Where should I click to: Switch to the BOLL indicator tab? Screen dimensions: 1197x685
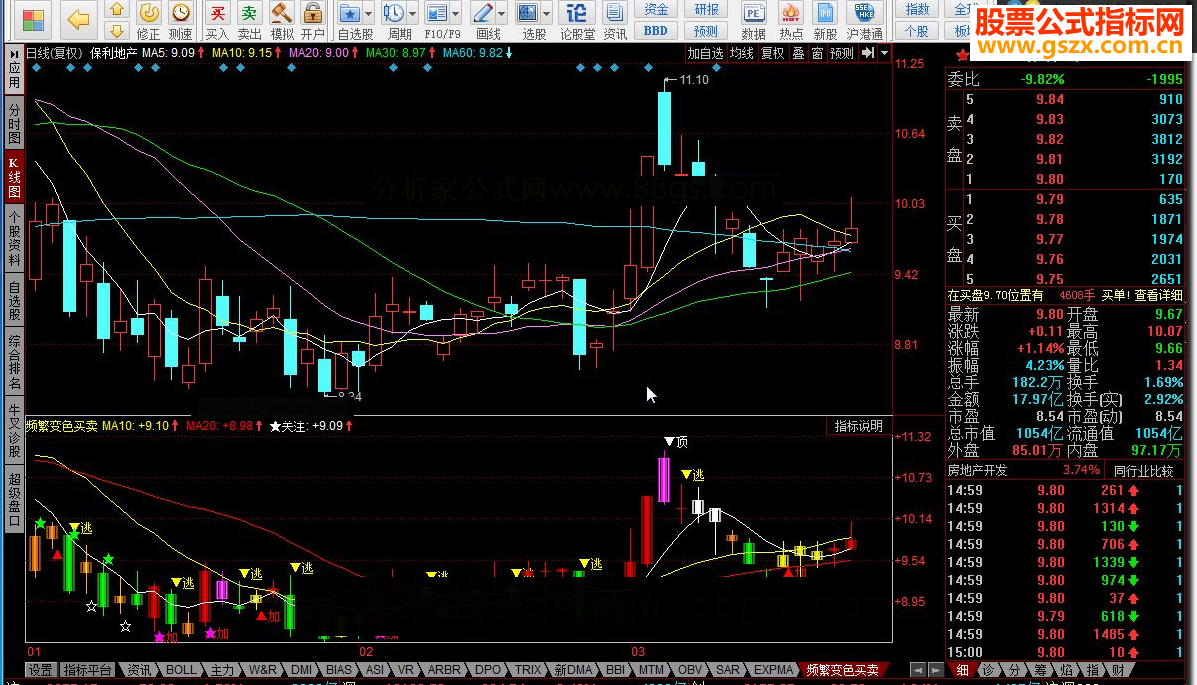click(181, 670)
